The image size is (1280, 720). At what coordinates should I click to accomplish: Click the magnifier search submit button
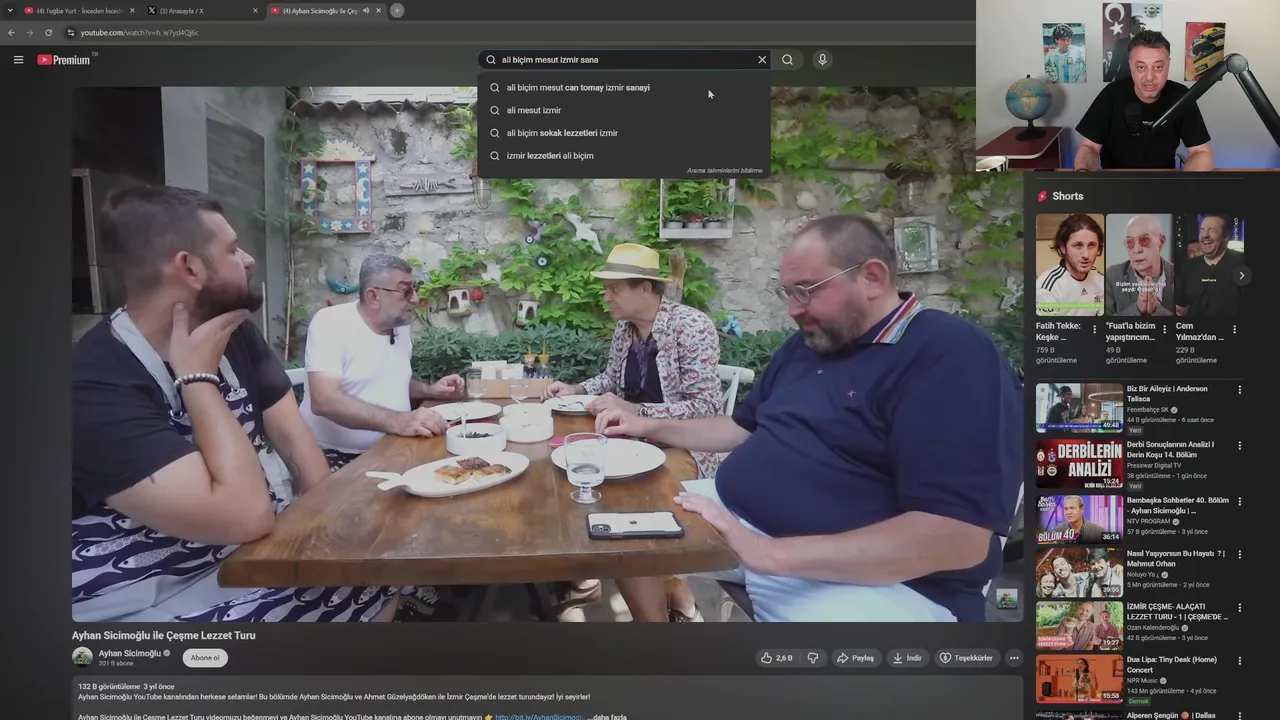787,60
